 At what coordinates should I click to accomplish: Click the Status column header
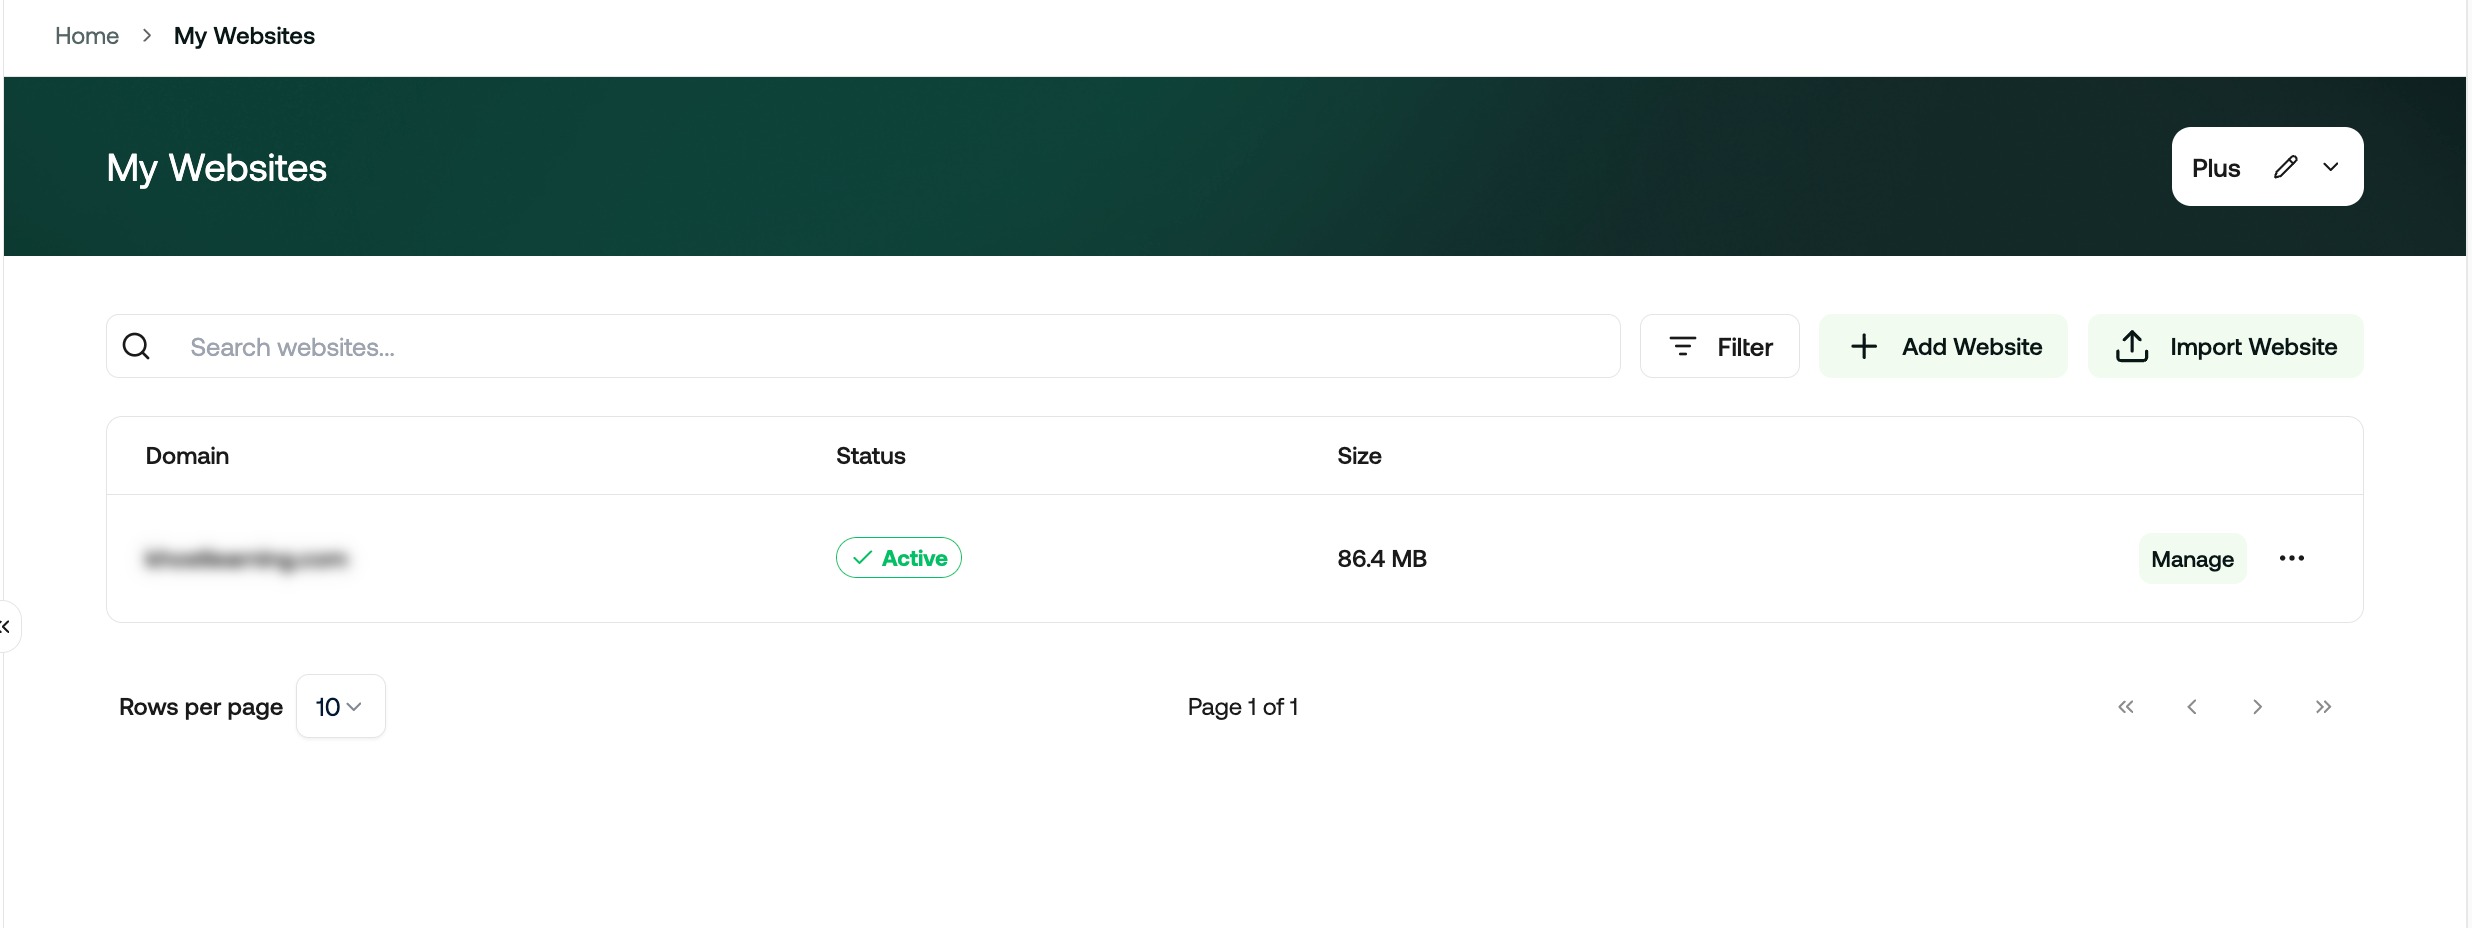click(871, 456)
